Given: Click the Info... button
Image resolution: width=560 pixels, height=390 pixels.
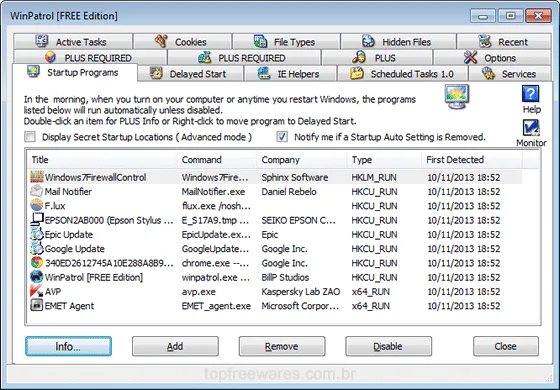Looking at the screenshot, I should pos(69,346).
